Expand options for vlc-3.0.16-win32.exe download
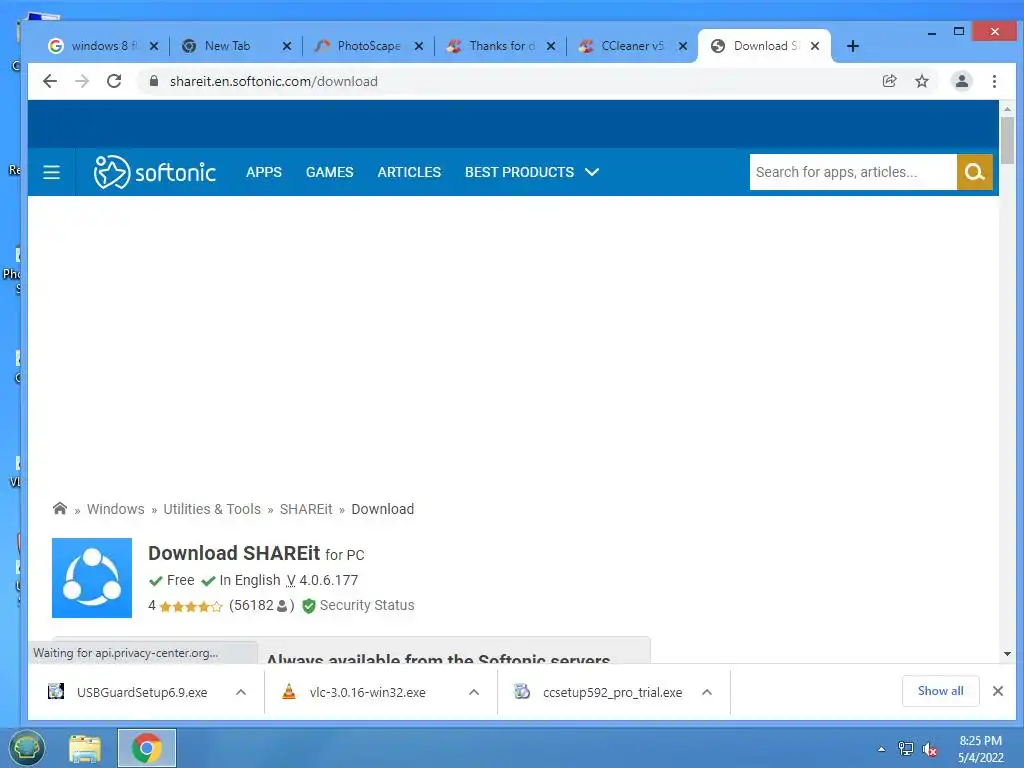 474,692
